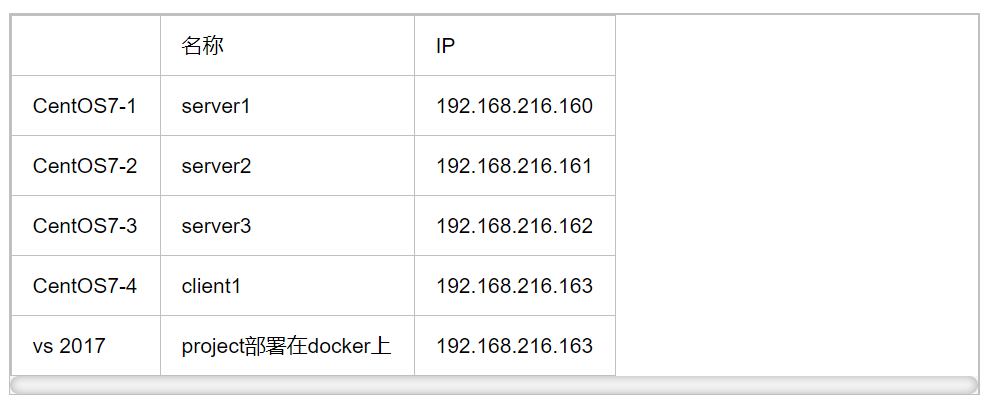
Task: Click the project部署在docker上 cell
Action: [x=286, y=346]
